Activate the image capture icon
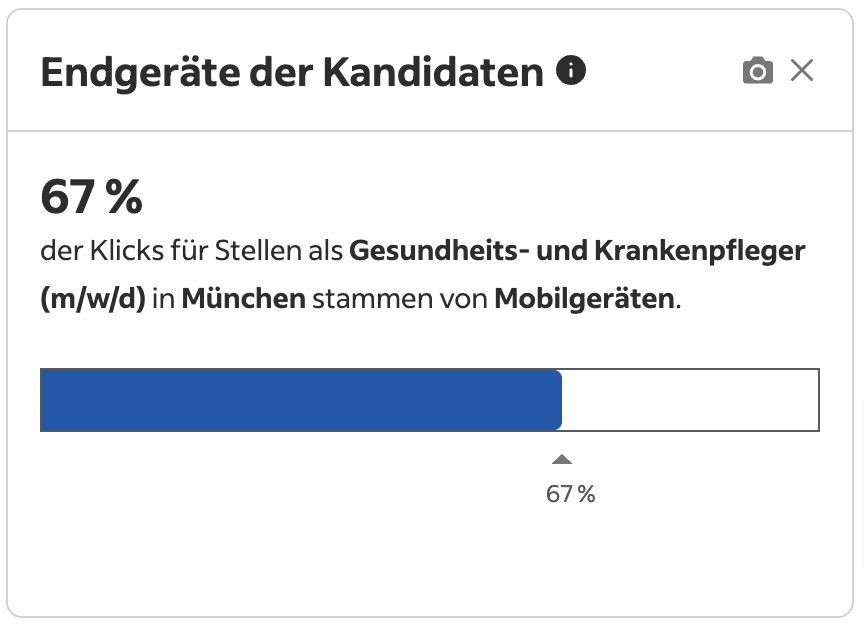This screenshot has height=624, width=864. (x=759, y=71)
